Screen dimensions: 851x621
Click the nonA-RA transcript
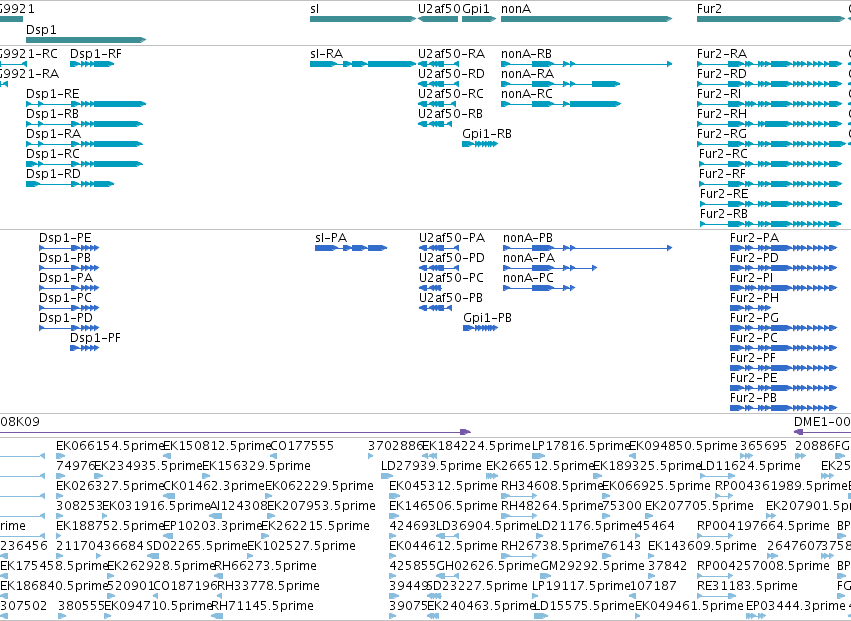(x=561, y=84)
